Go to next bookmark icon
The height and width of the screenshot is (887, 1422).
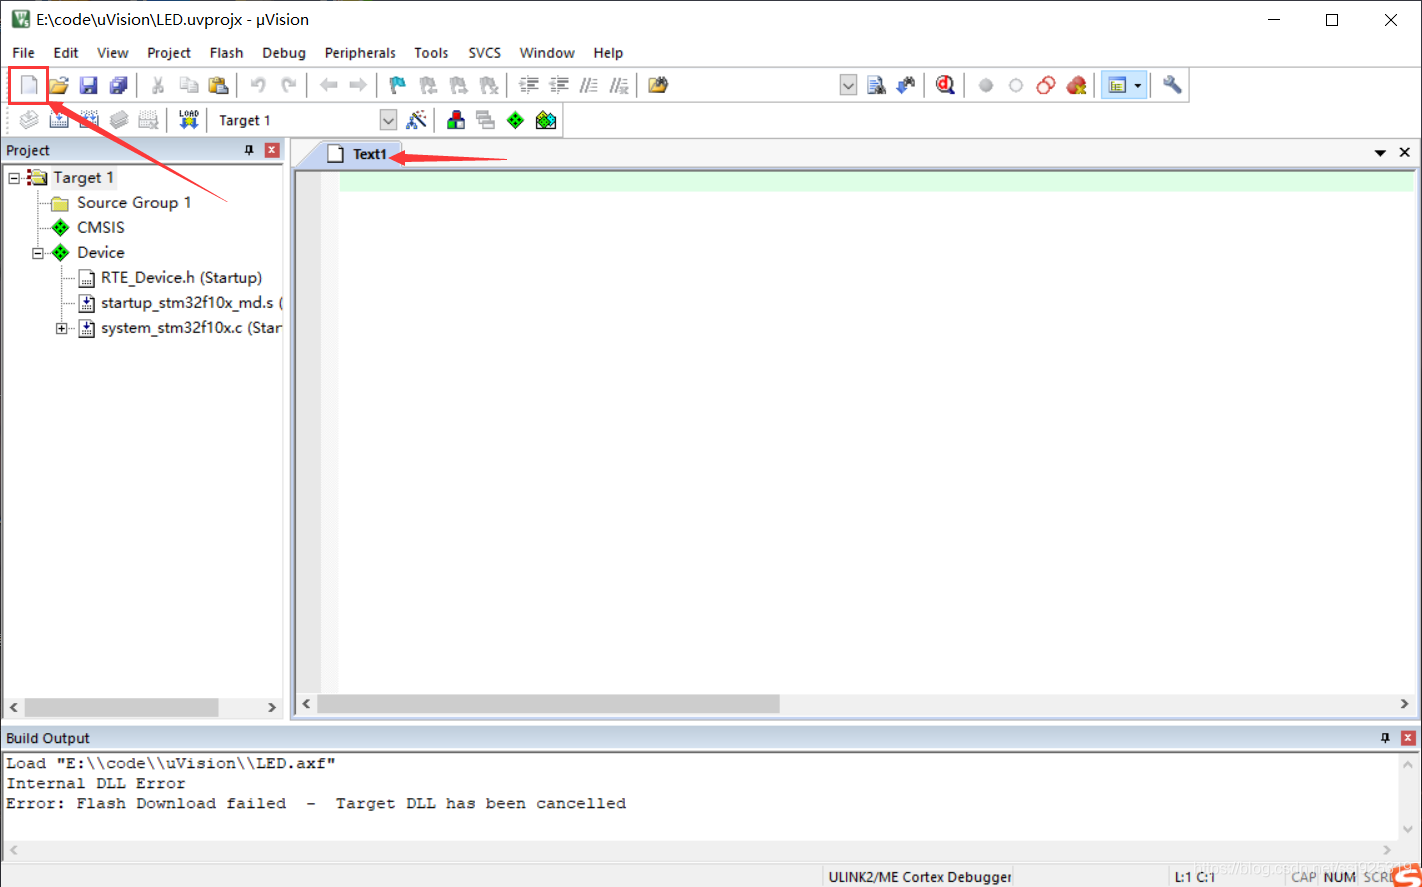[x=458, y=85]
